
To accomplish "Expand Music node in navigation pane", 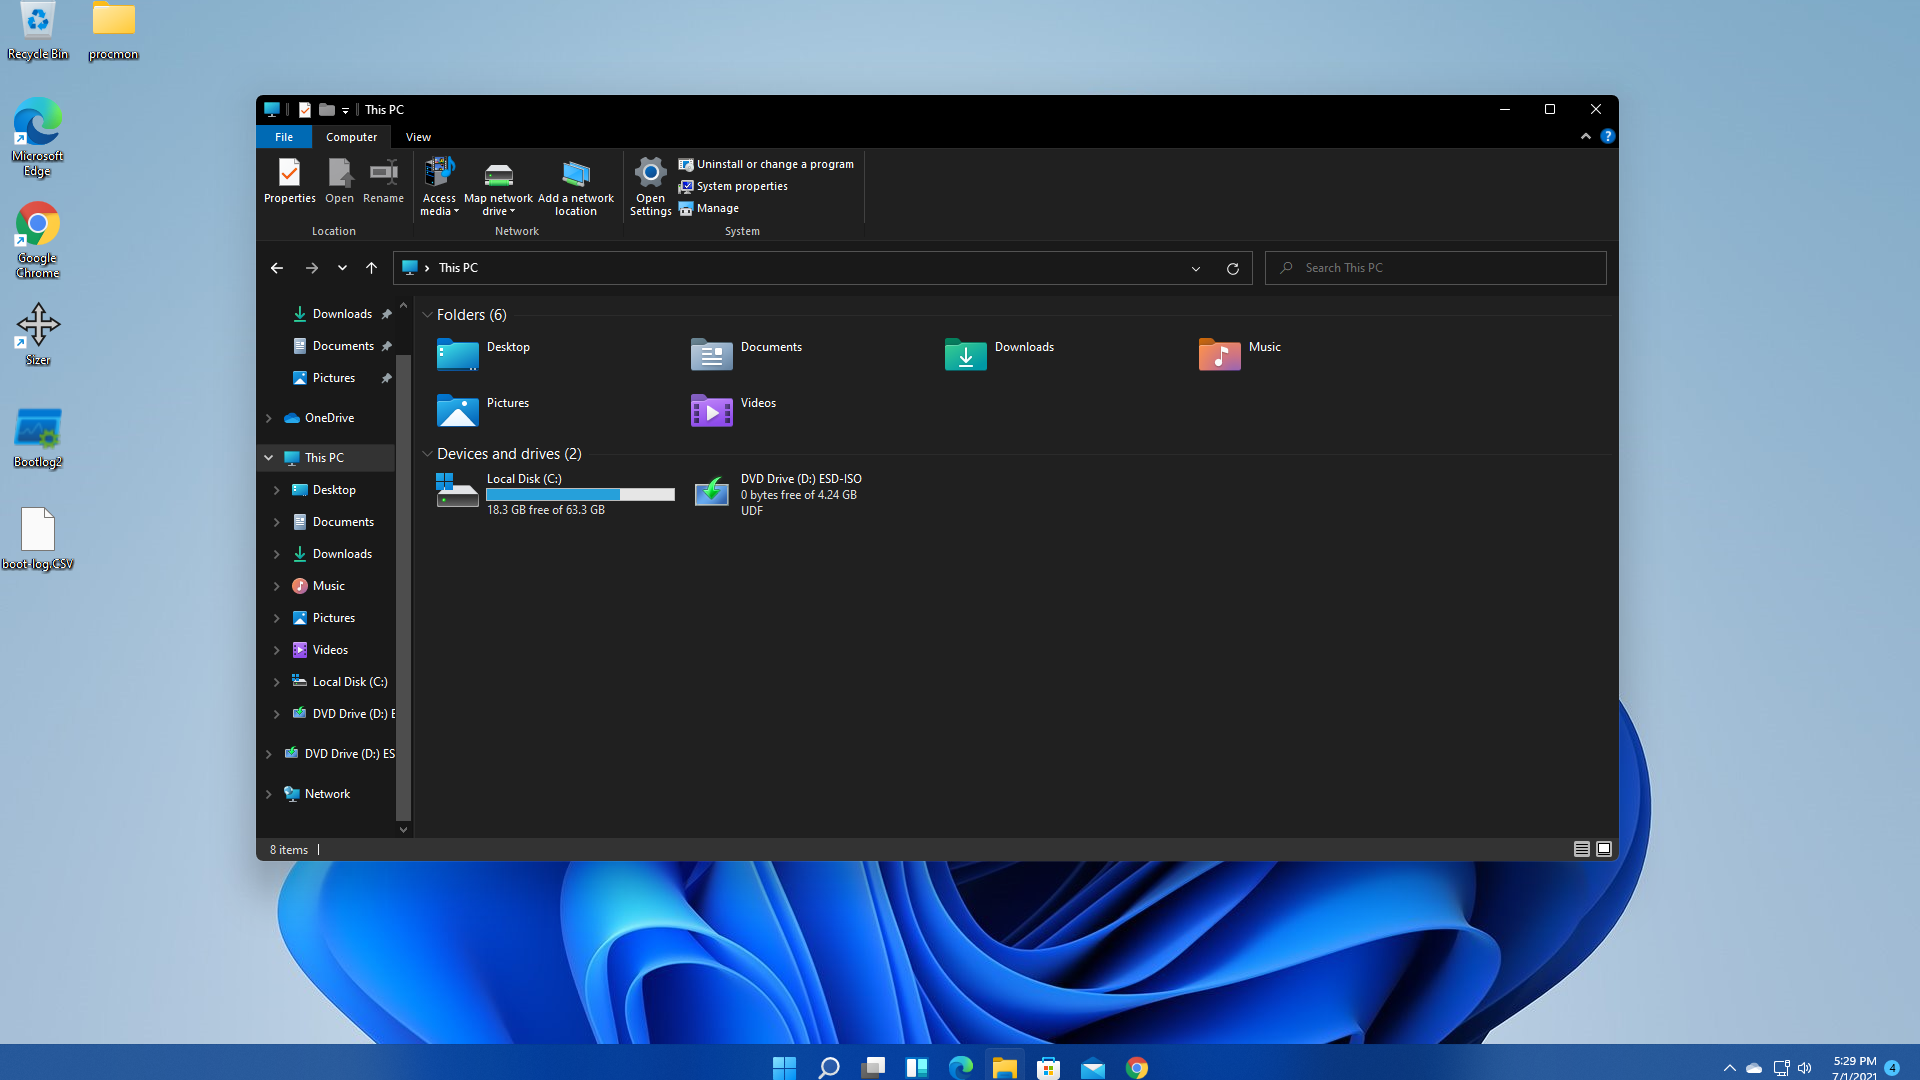I will (x=277, y=586).
